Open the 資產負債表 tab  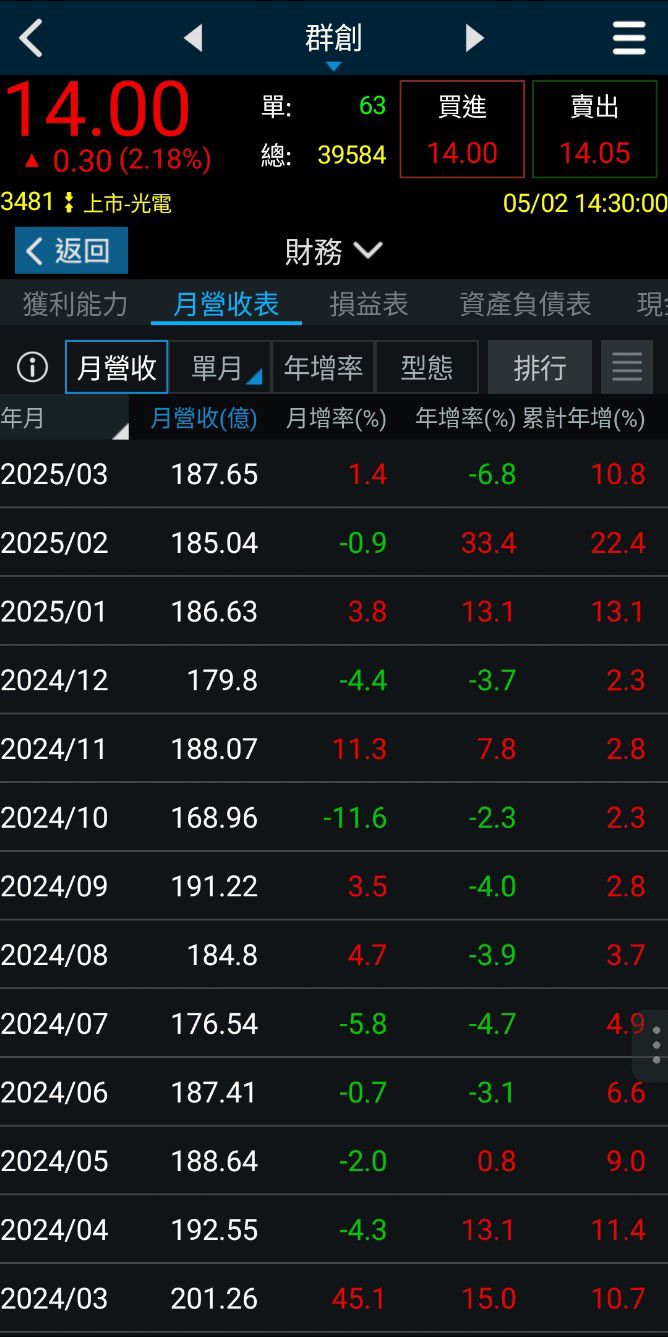525,304
